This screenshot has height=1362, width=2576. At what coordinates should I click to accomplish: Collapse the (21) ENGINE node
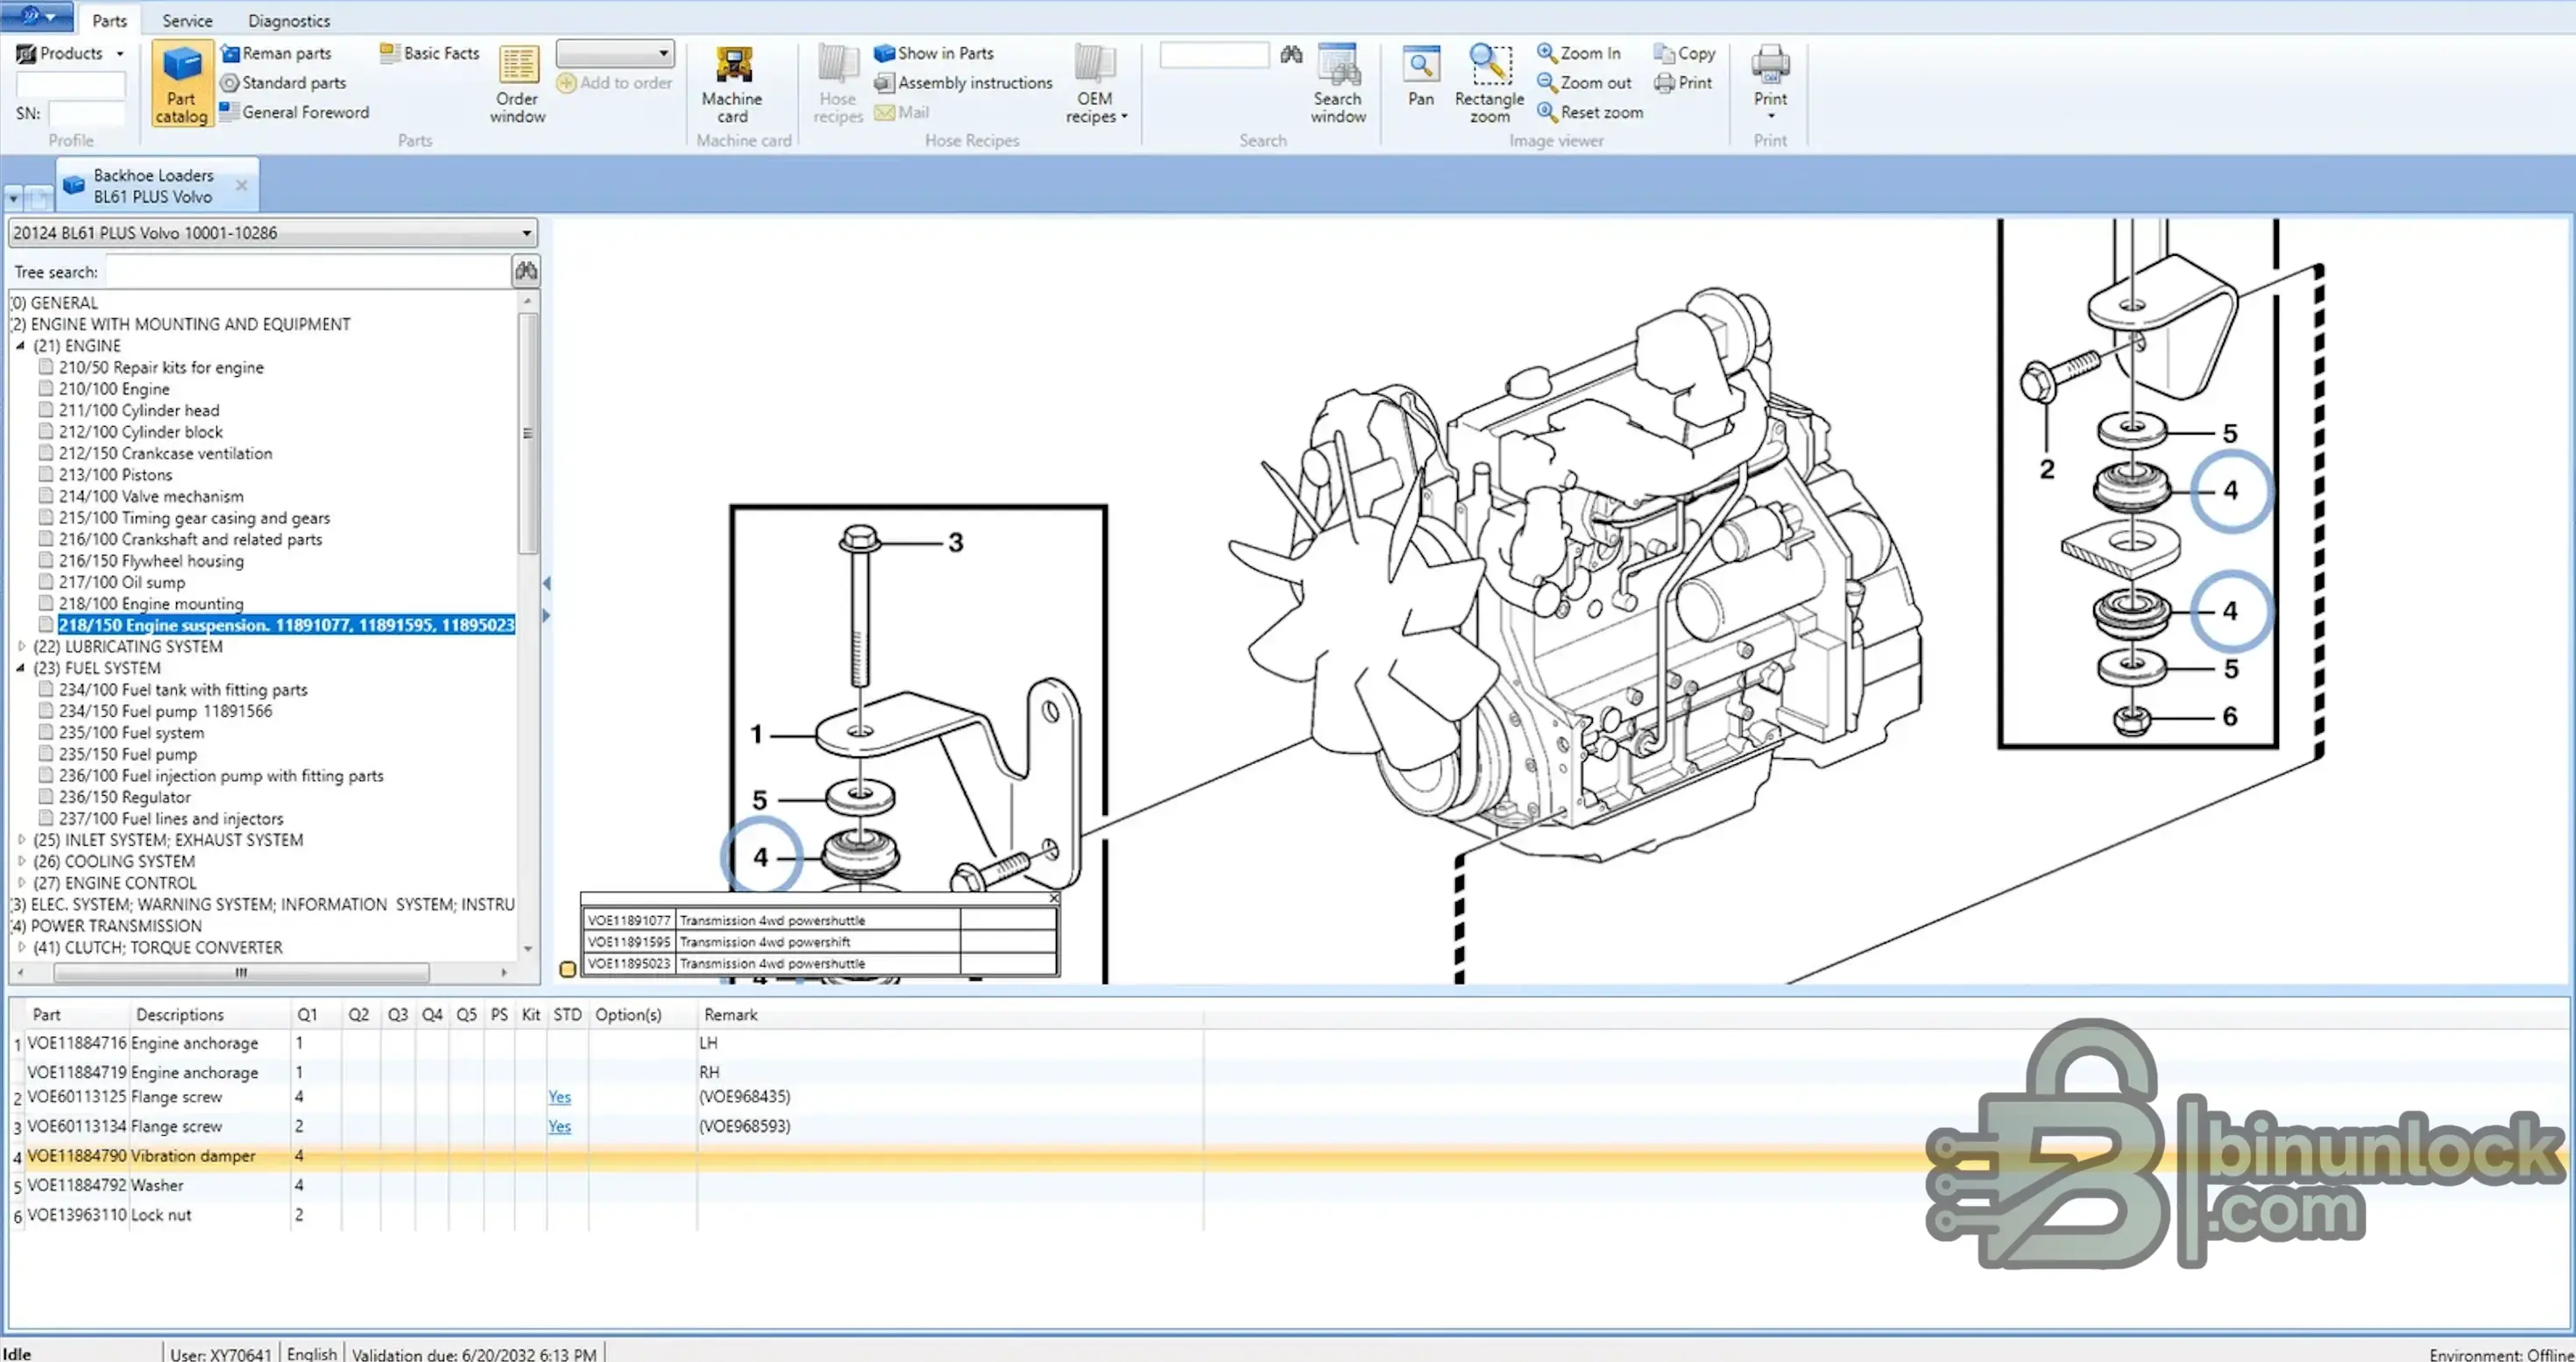20,346
